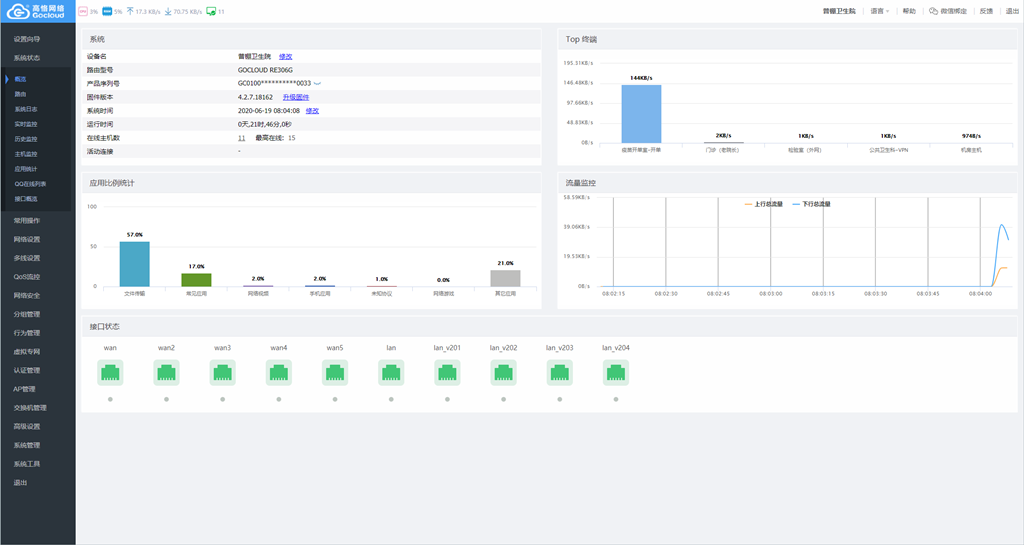This screenshot has width=1024, height=545.
Task: Reveal the full product serial number
Action: (x=317, y=84)
